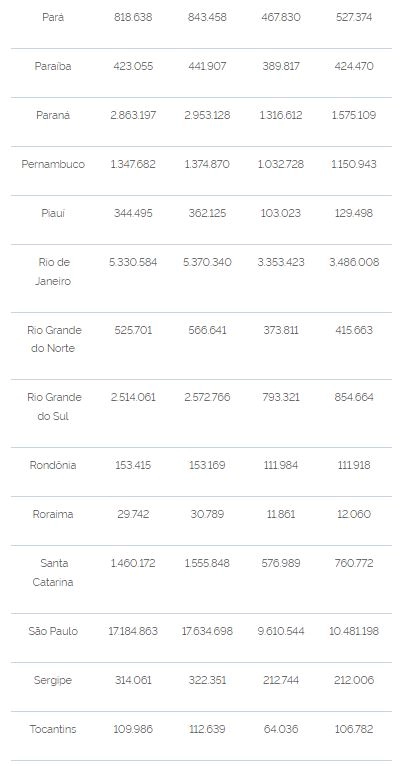This screenshot has width=407, height=766.
Task: Click the Paraíba state name
Action: [x=53, y=66]
